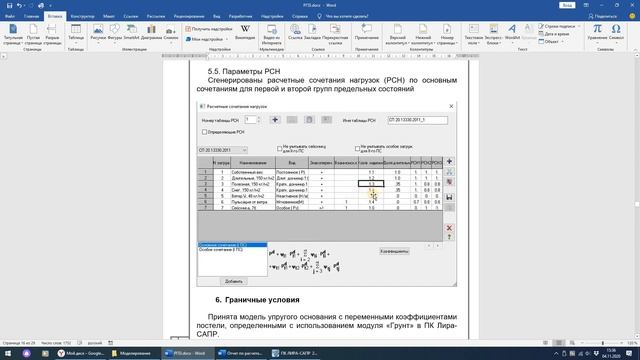Click the macro recording status bar icon
Screen dimensions: 640x360
tap(111, 343)
